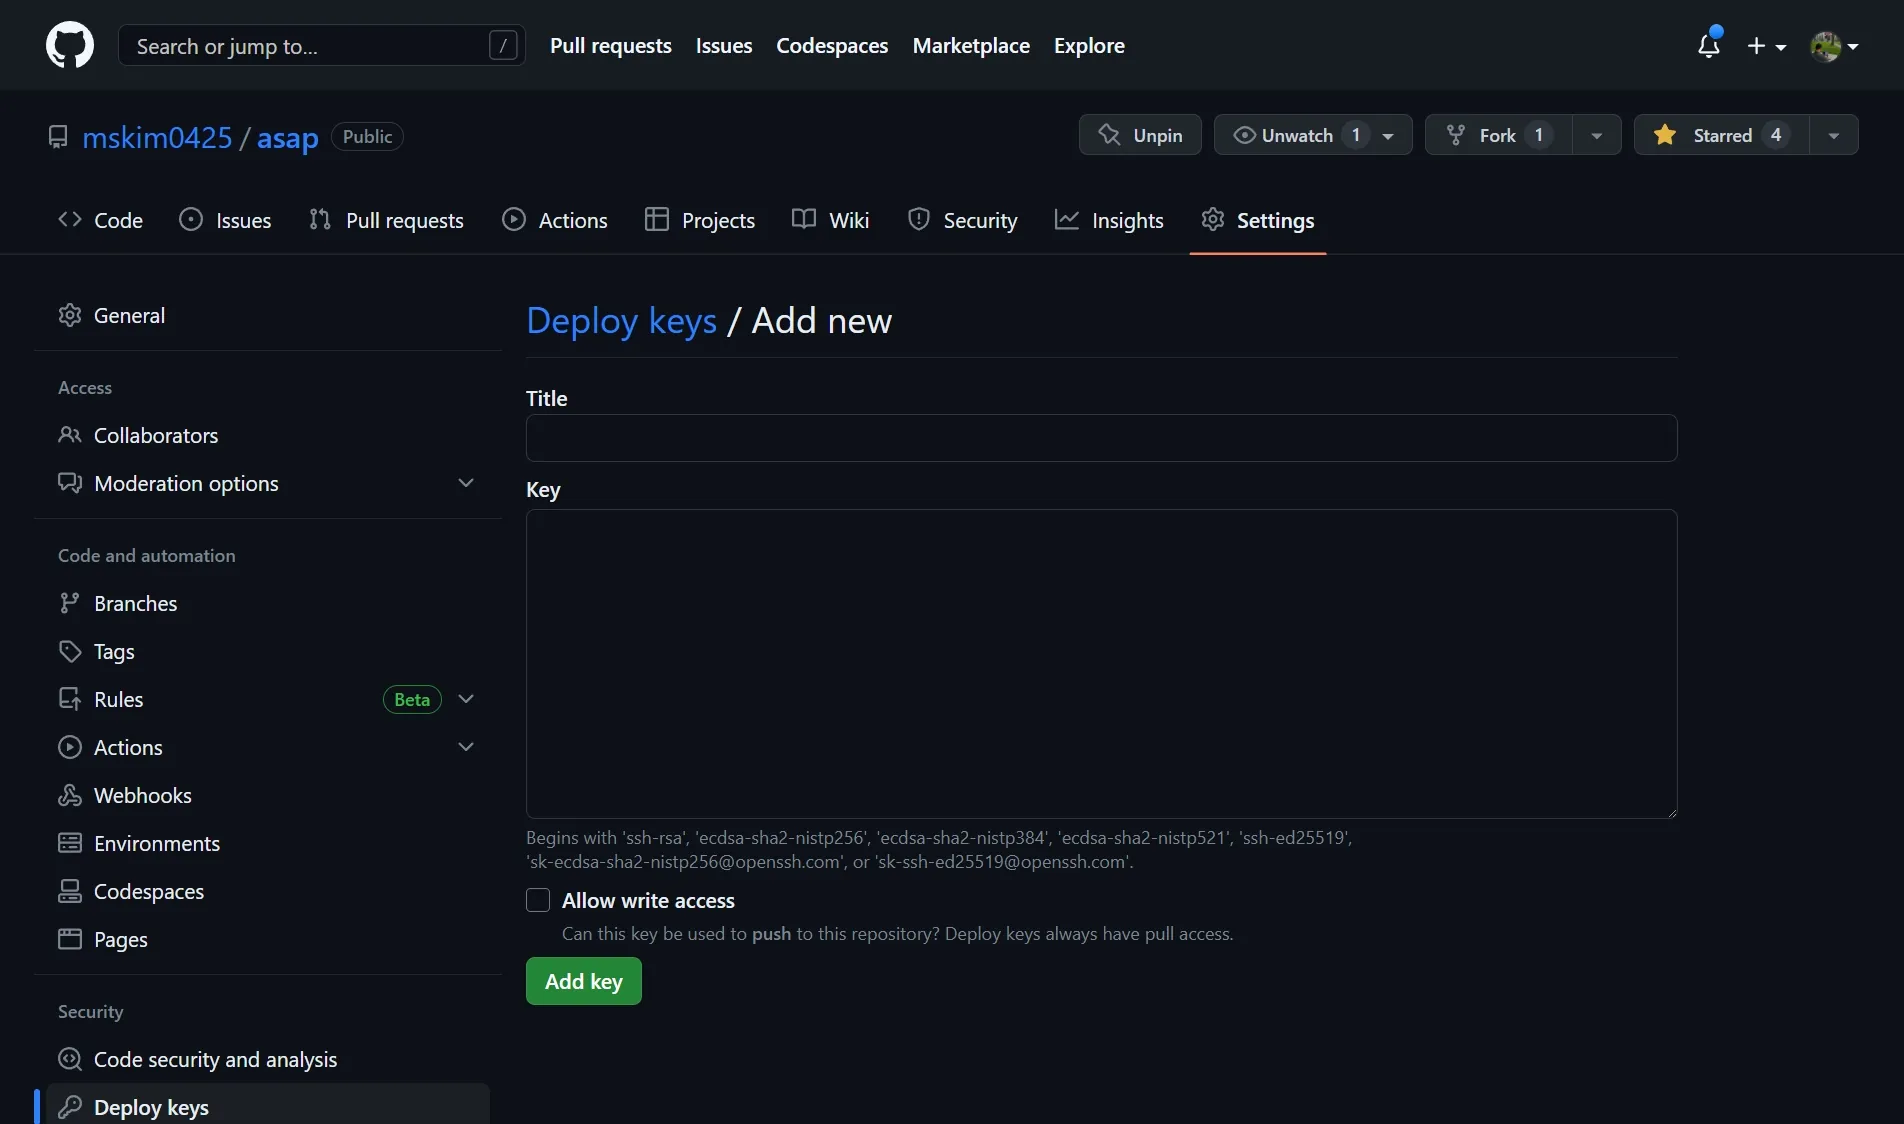Go back via Deploy keys breadcrumb link
The image size is (1904, 1124).
(x=621, y=321)
